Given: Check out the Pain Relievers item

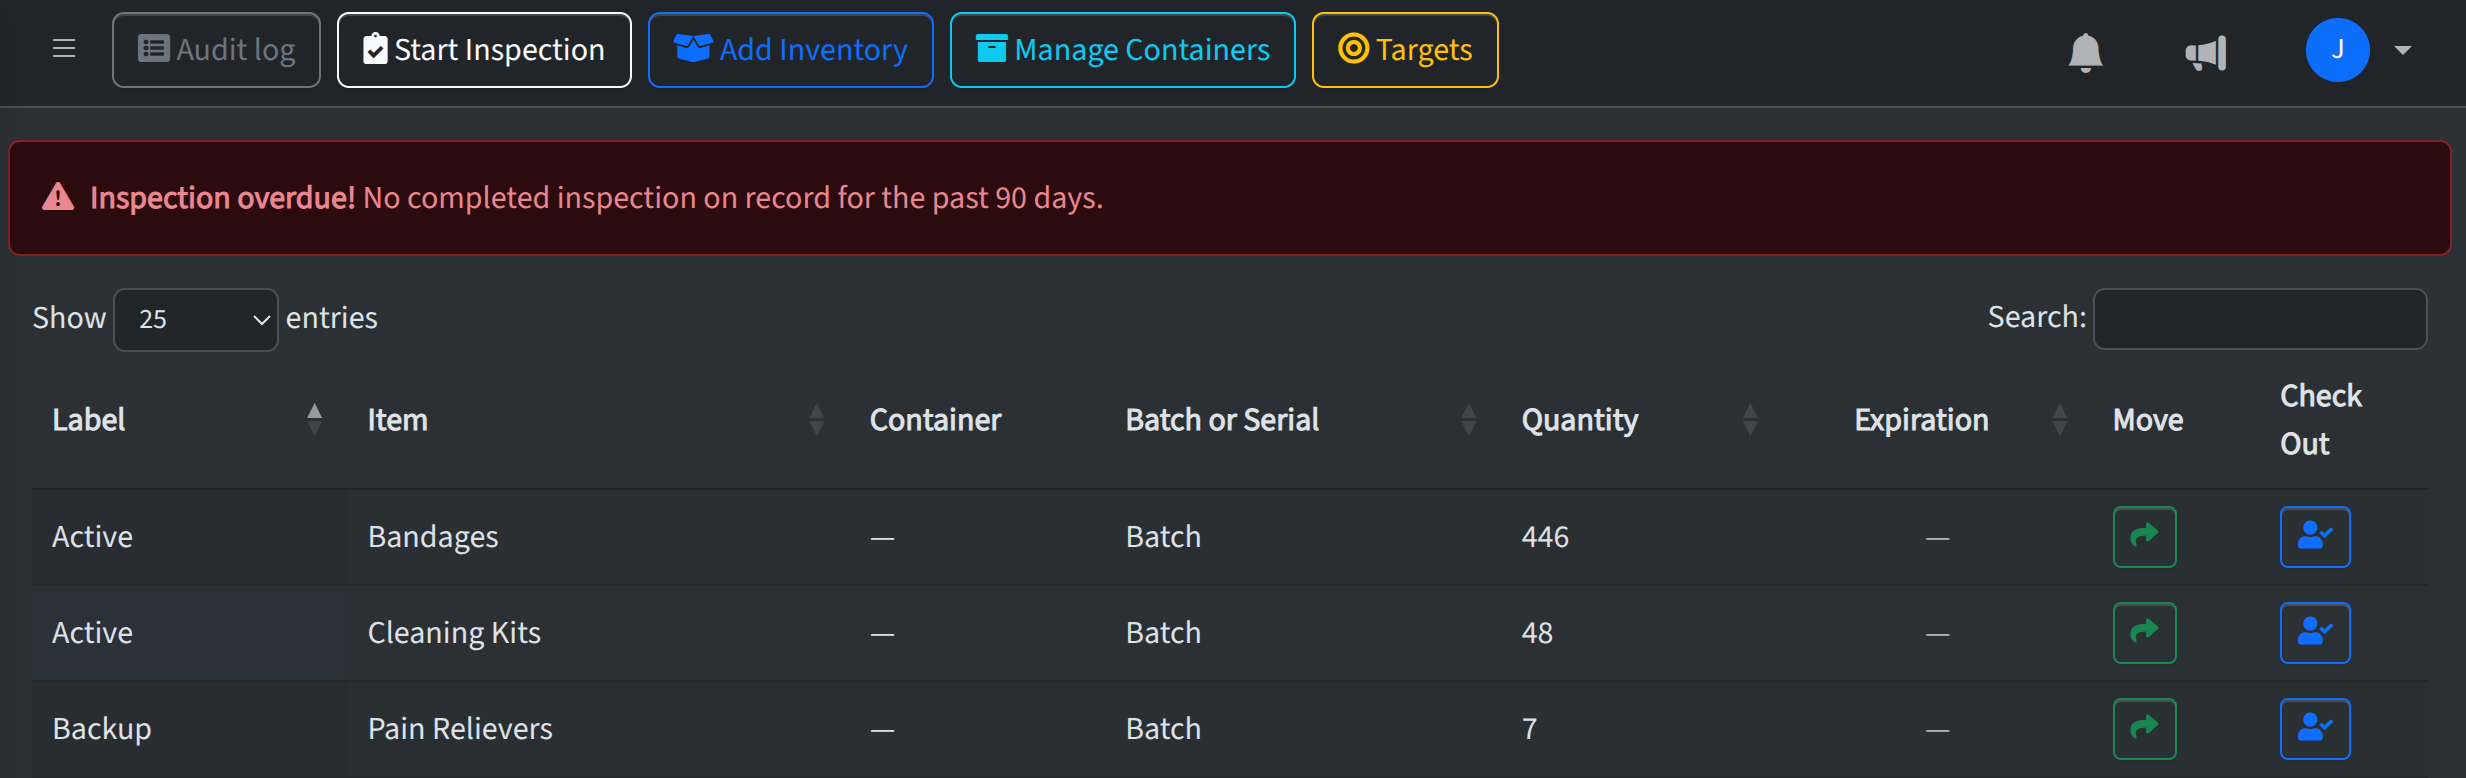Looking at the screenshot, I should point(2315,728).
